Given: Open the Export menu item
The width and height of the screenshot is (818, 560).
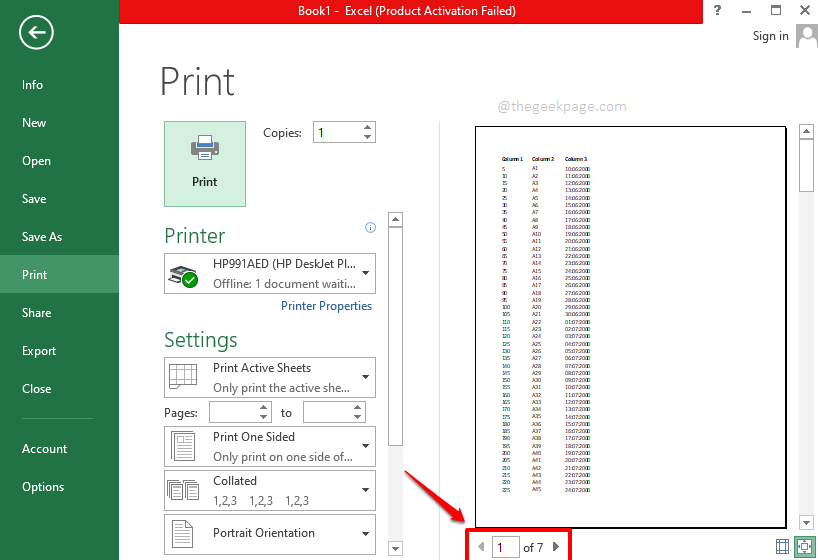Looking at the screenshot, I should tap(39, 351).
